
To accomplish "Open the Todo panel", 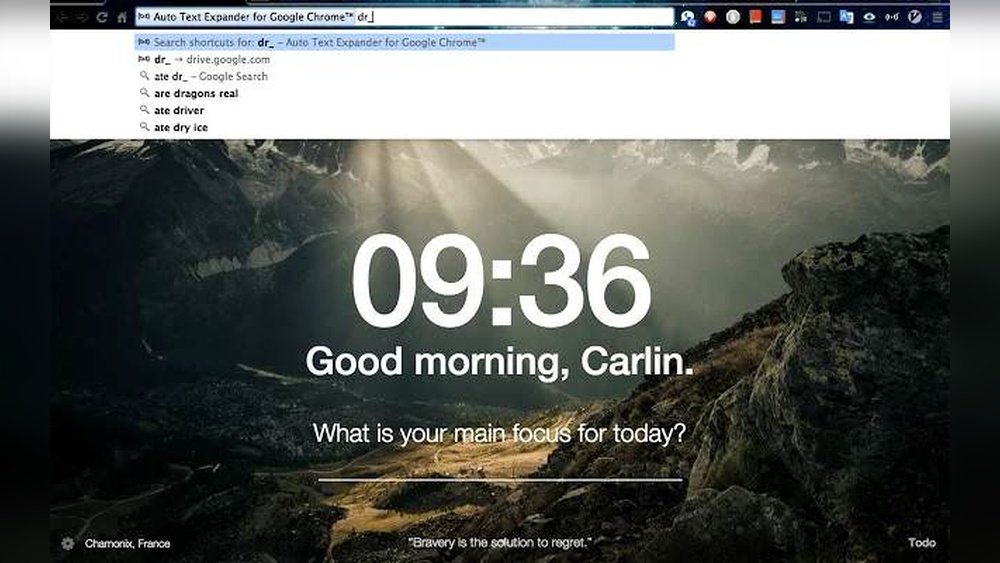I will coord(922,543).
